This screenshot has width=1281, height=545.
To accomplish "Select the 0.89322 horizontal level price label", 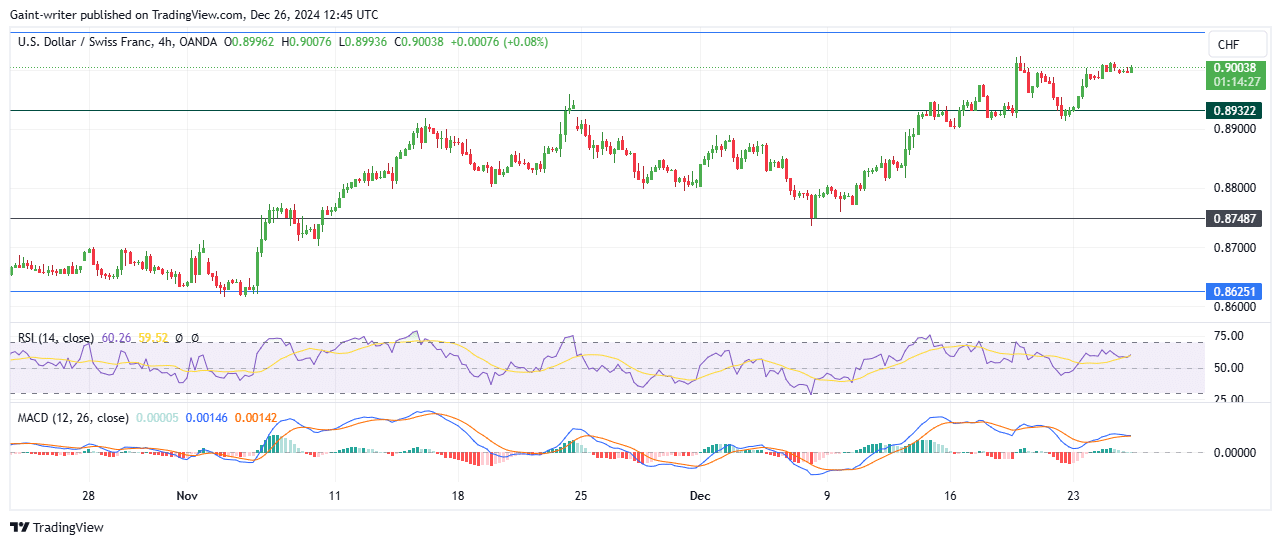I will coord(1232,110).
